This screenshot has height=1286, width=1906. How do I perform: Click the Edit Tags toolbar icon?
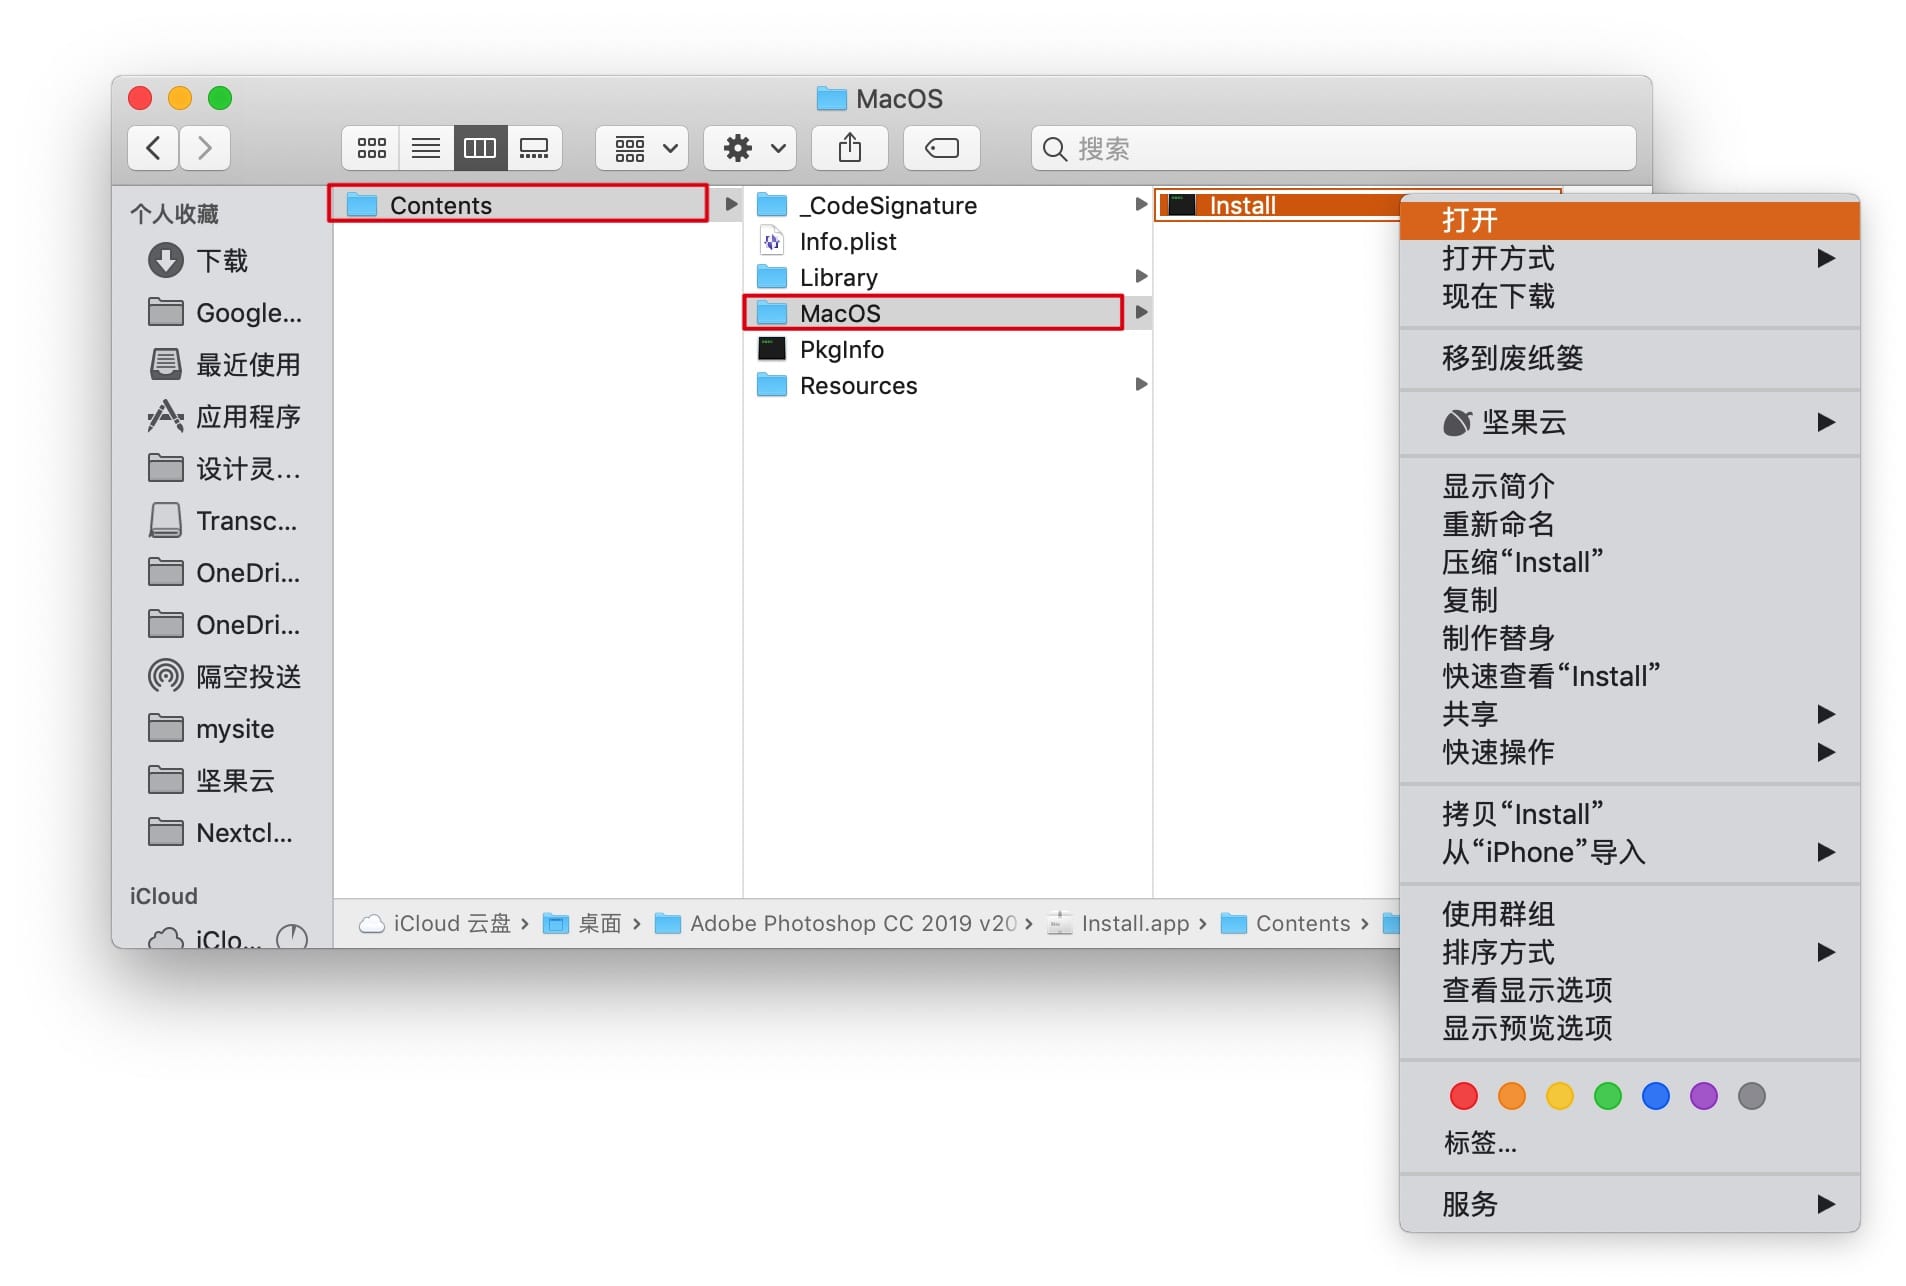pos(941,149)
